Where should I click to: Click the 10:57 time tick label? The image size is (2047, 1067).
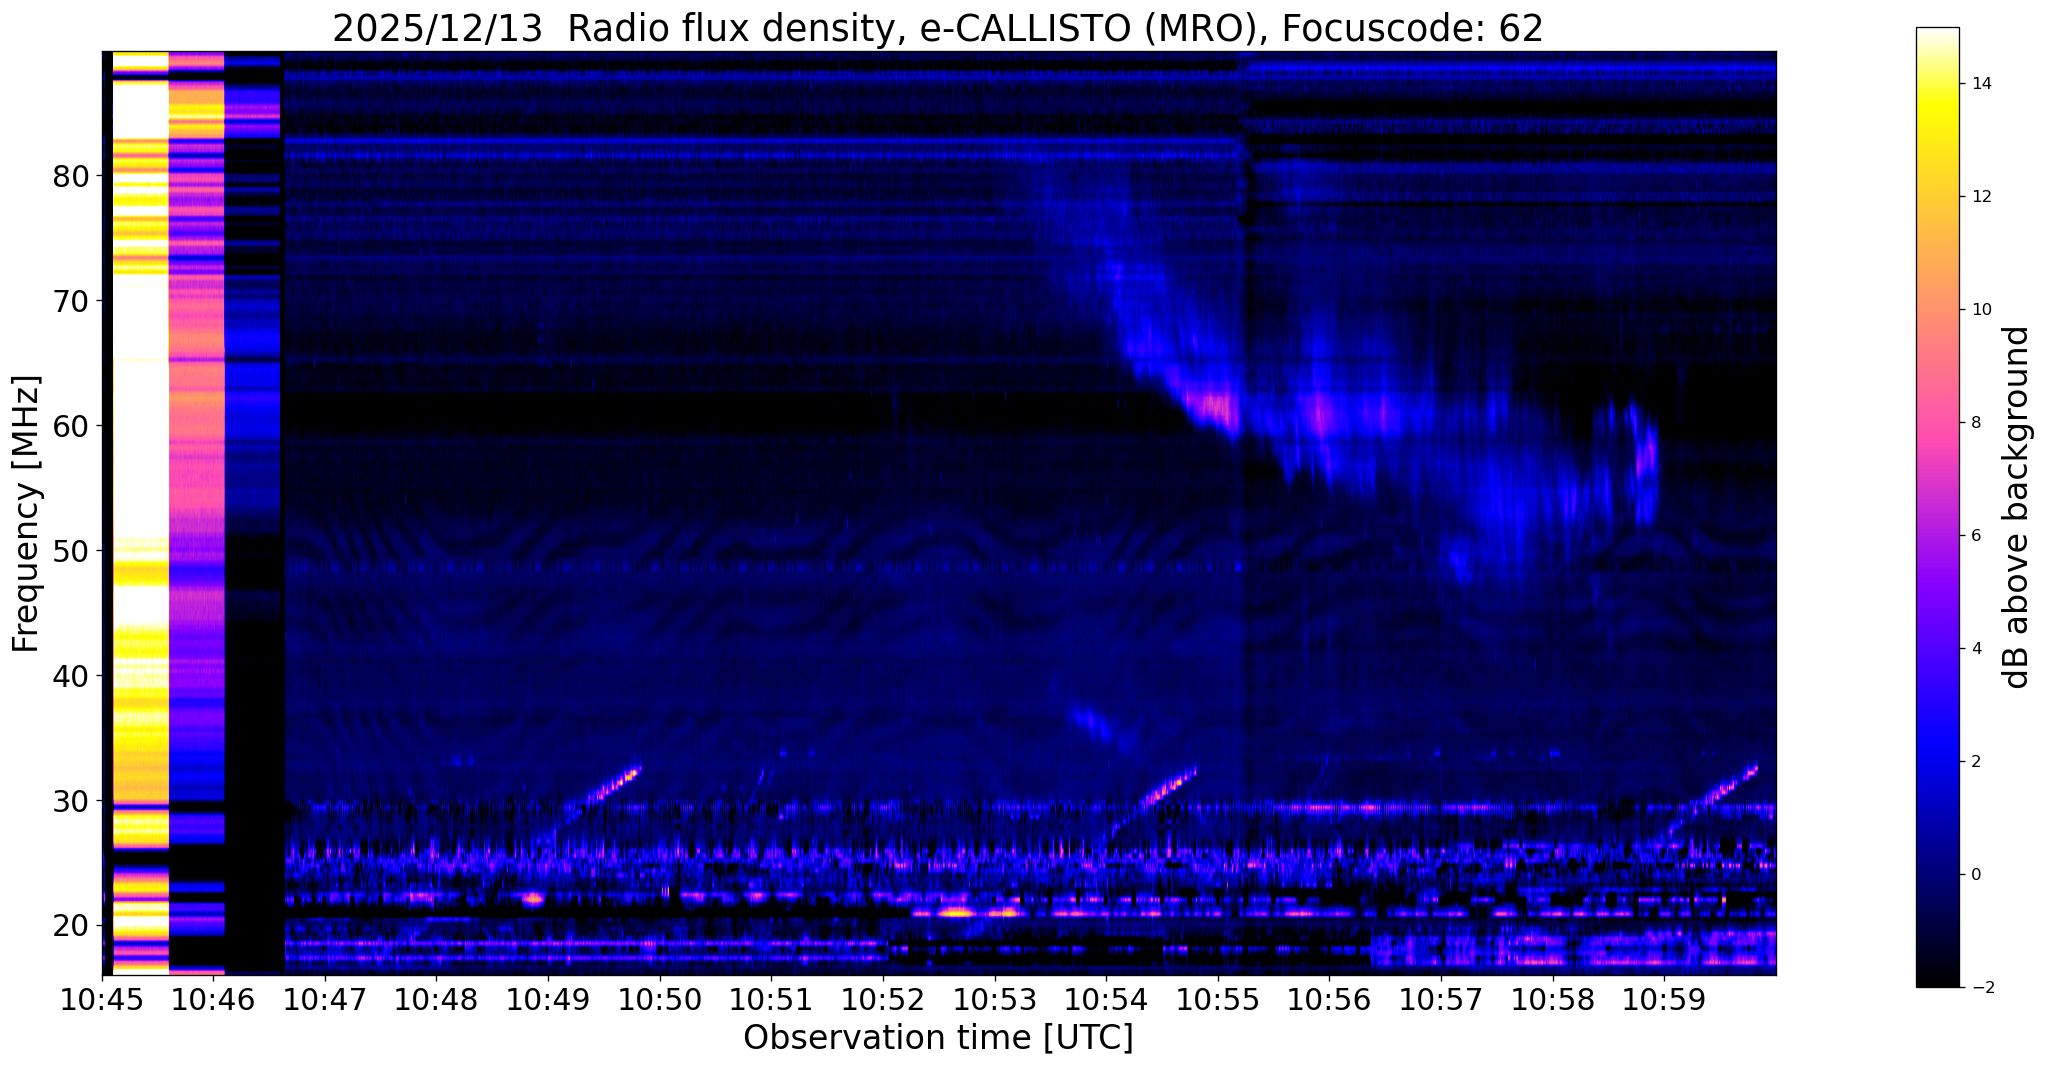click(x=1441, y=1000)
